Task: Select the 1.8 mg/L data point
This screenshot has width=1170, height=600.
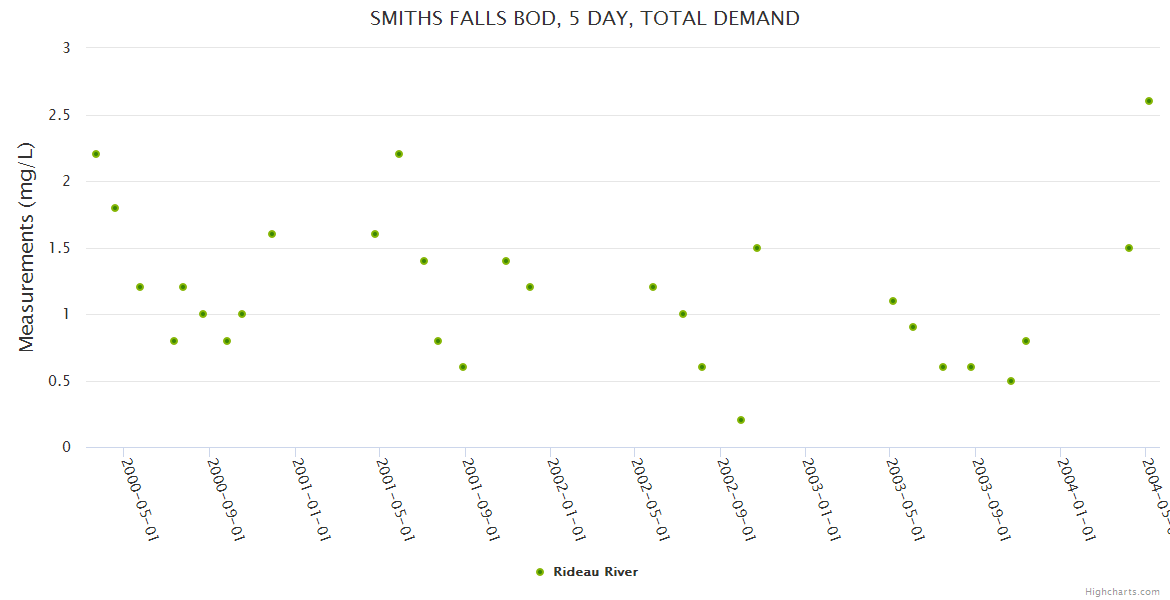Action: (115, 208)
